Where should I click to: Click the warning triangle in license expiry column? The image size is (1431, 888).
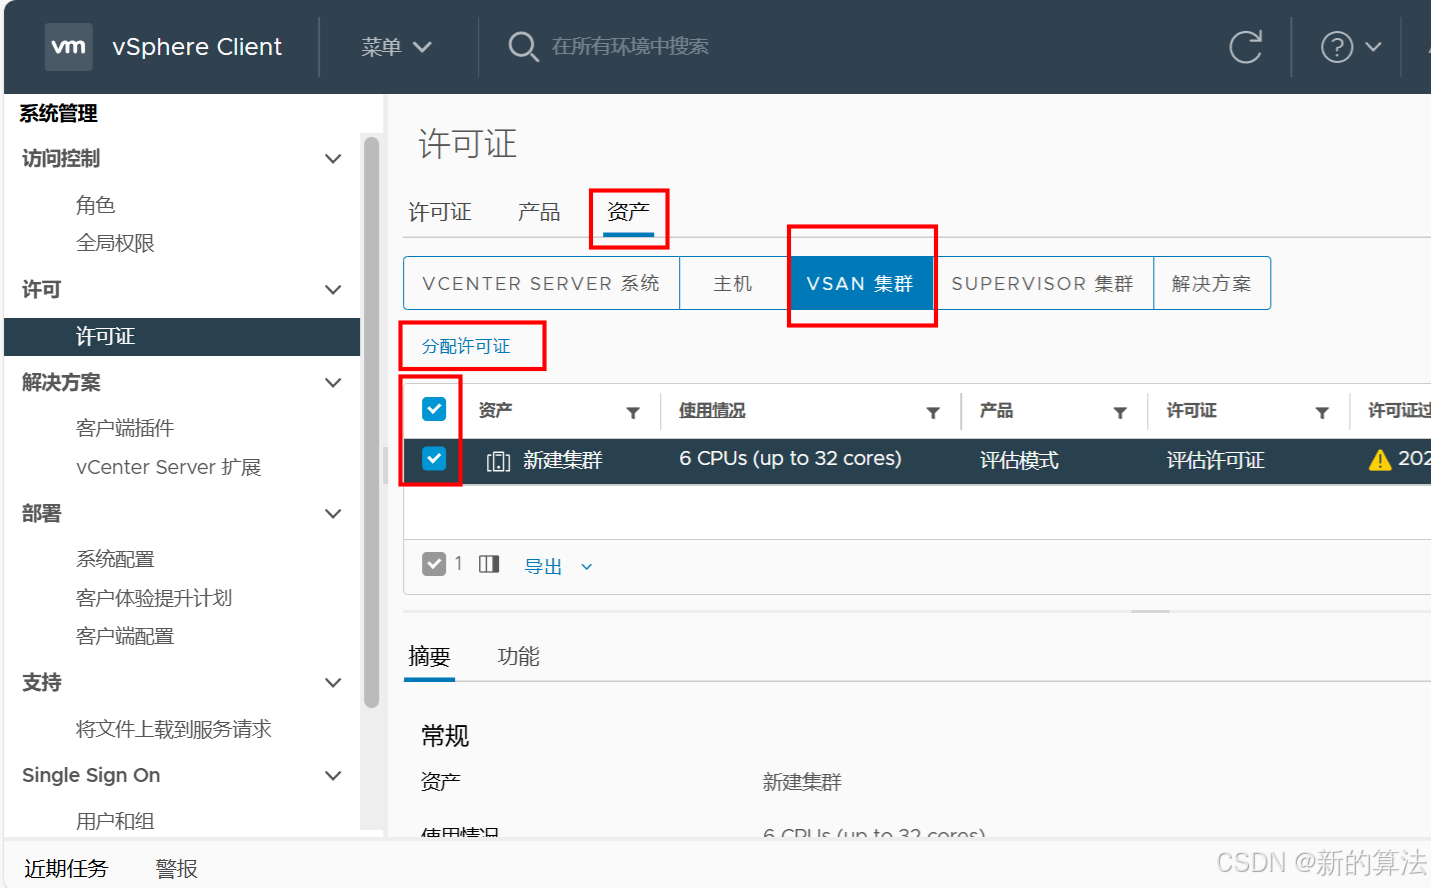point(1380,460)
